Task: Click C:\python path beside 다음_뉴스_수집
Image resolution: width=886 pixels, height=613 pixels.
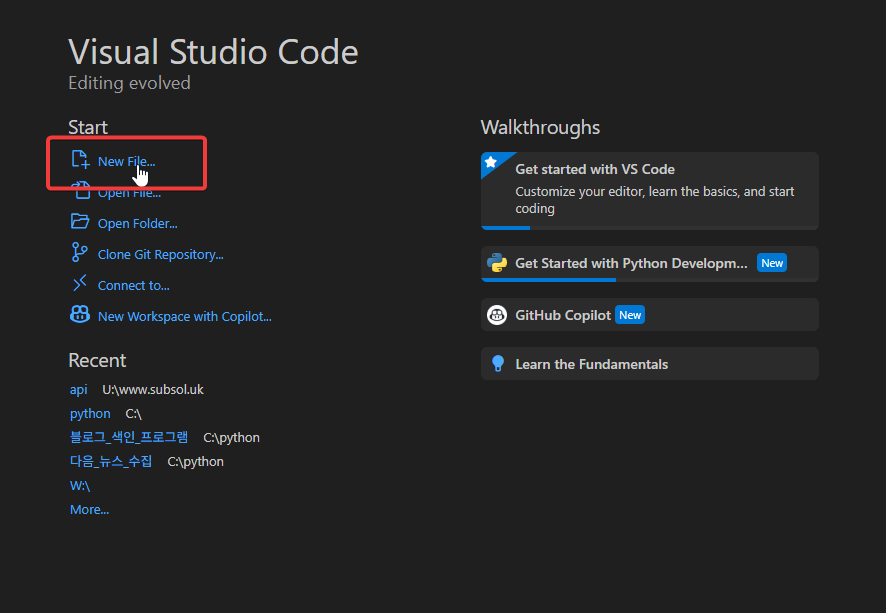Action: click(x=196, y=462)
